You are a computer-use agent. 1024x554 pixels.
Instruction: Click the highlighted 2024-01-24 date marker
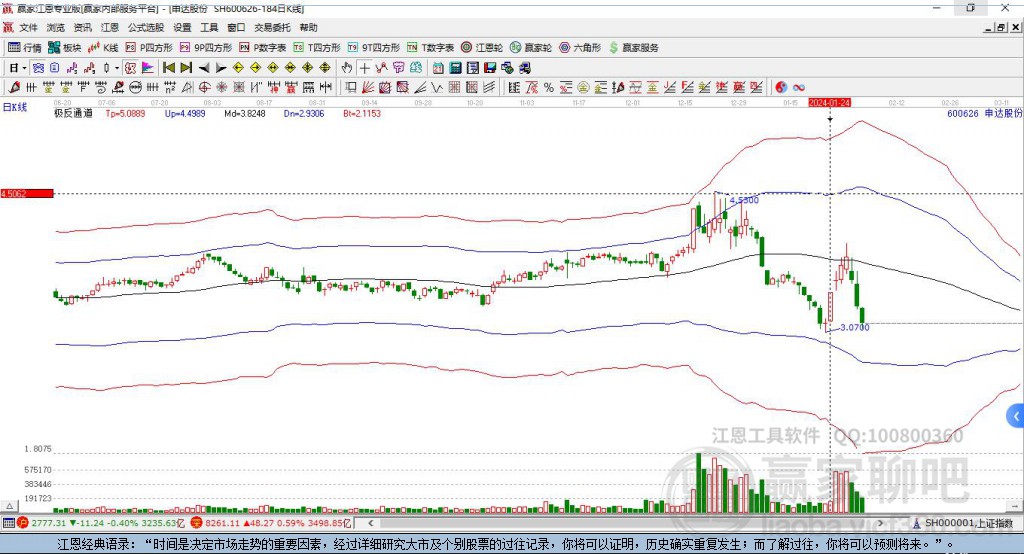[x=829, y=103]
